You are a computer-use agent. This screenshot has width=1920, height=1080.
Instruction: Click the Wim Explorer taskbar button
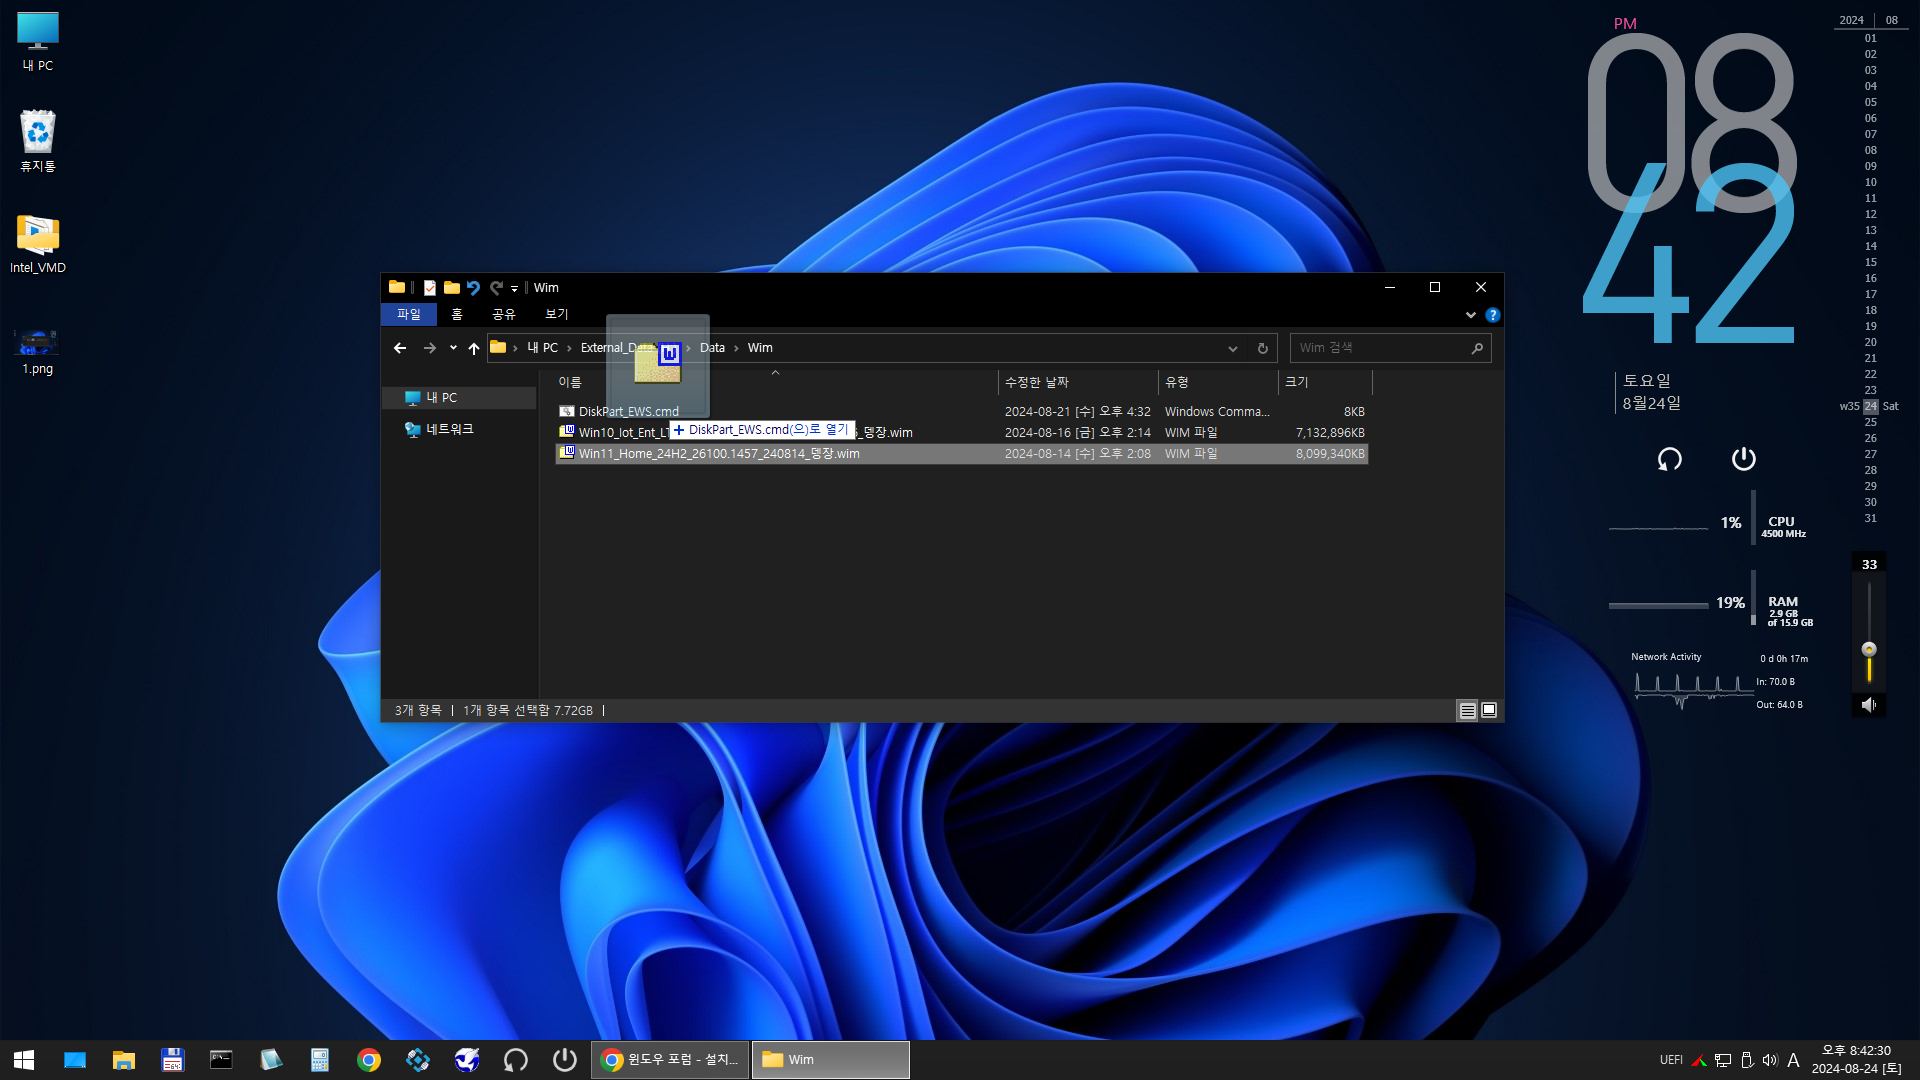(830, 1060)
